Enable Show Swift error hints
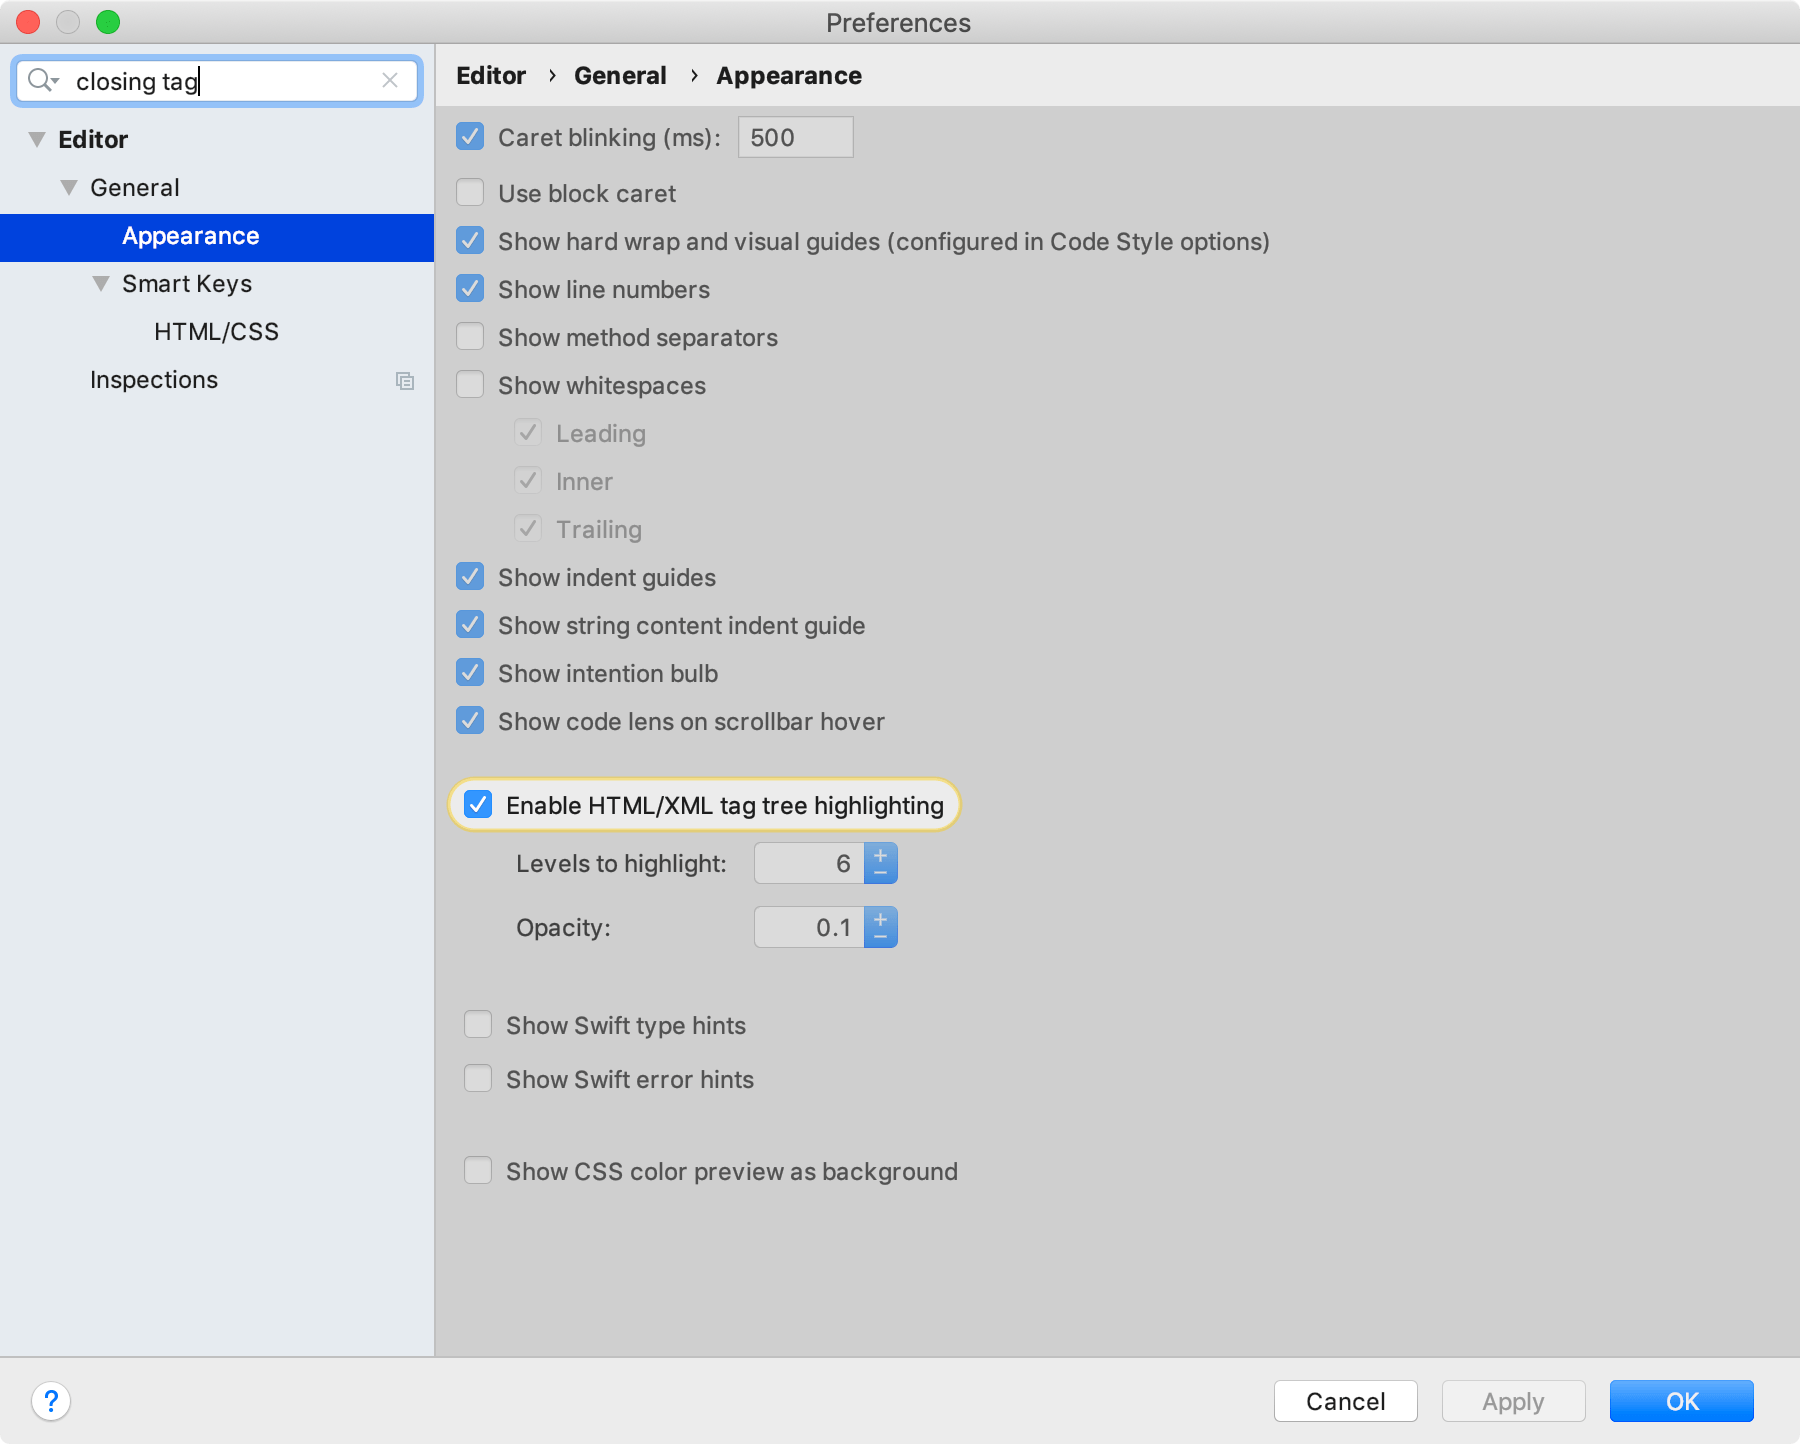 [478, 1079]
